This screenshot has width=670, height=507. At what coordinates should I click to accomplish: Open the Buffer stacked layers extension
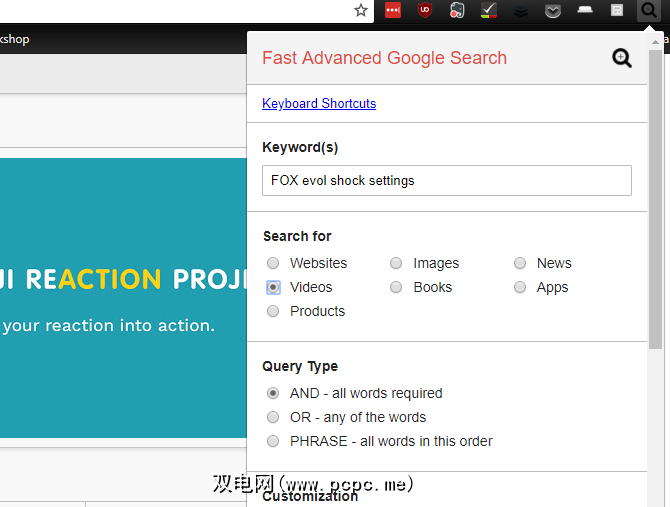click(521, 11)
